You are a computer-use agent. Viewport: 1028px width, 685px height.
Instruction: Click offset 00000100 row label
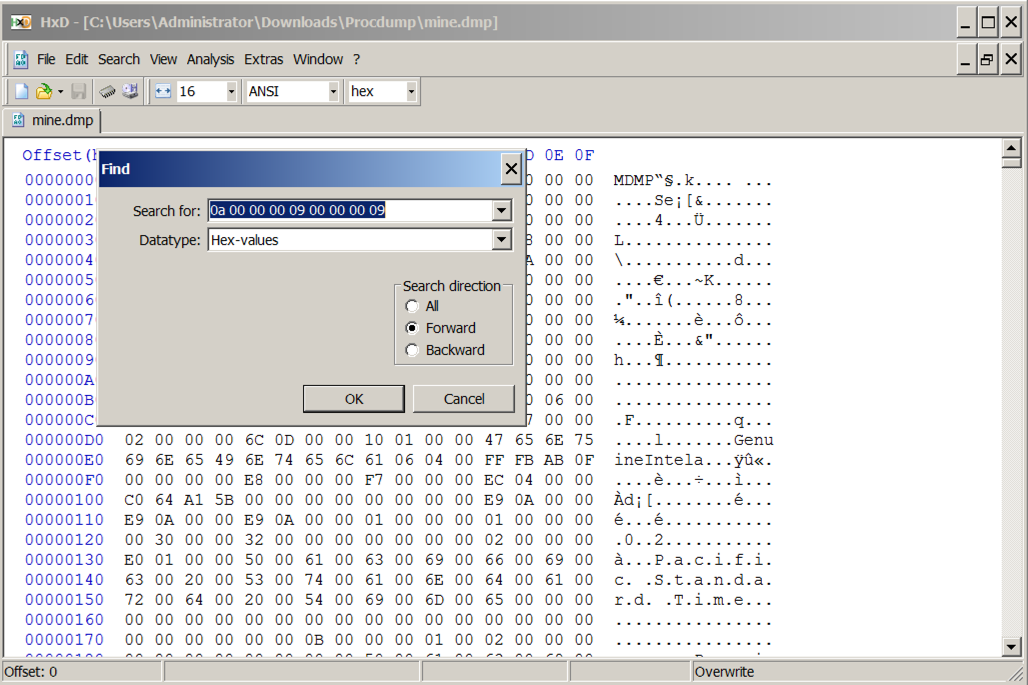click(64, 500)
